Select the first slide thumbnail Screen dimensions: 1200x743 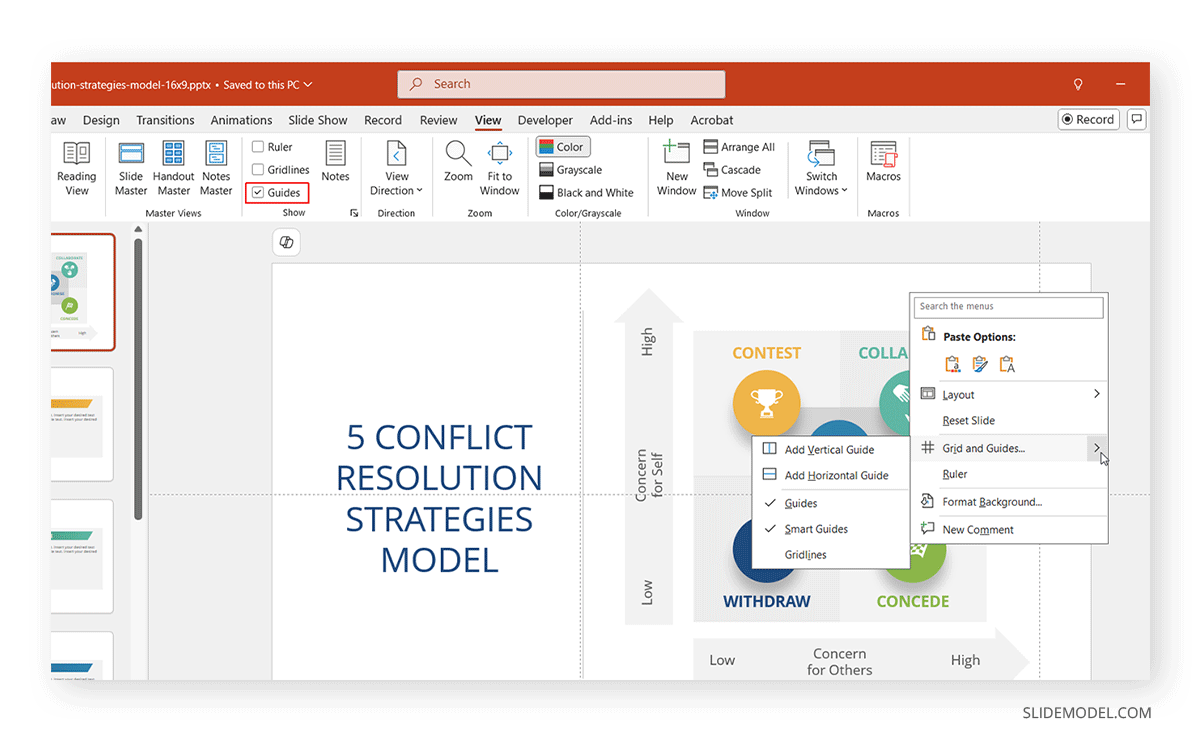83,292
